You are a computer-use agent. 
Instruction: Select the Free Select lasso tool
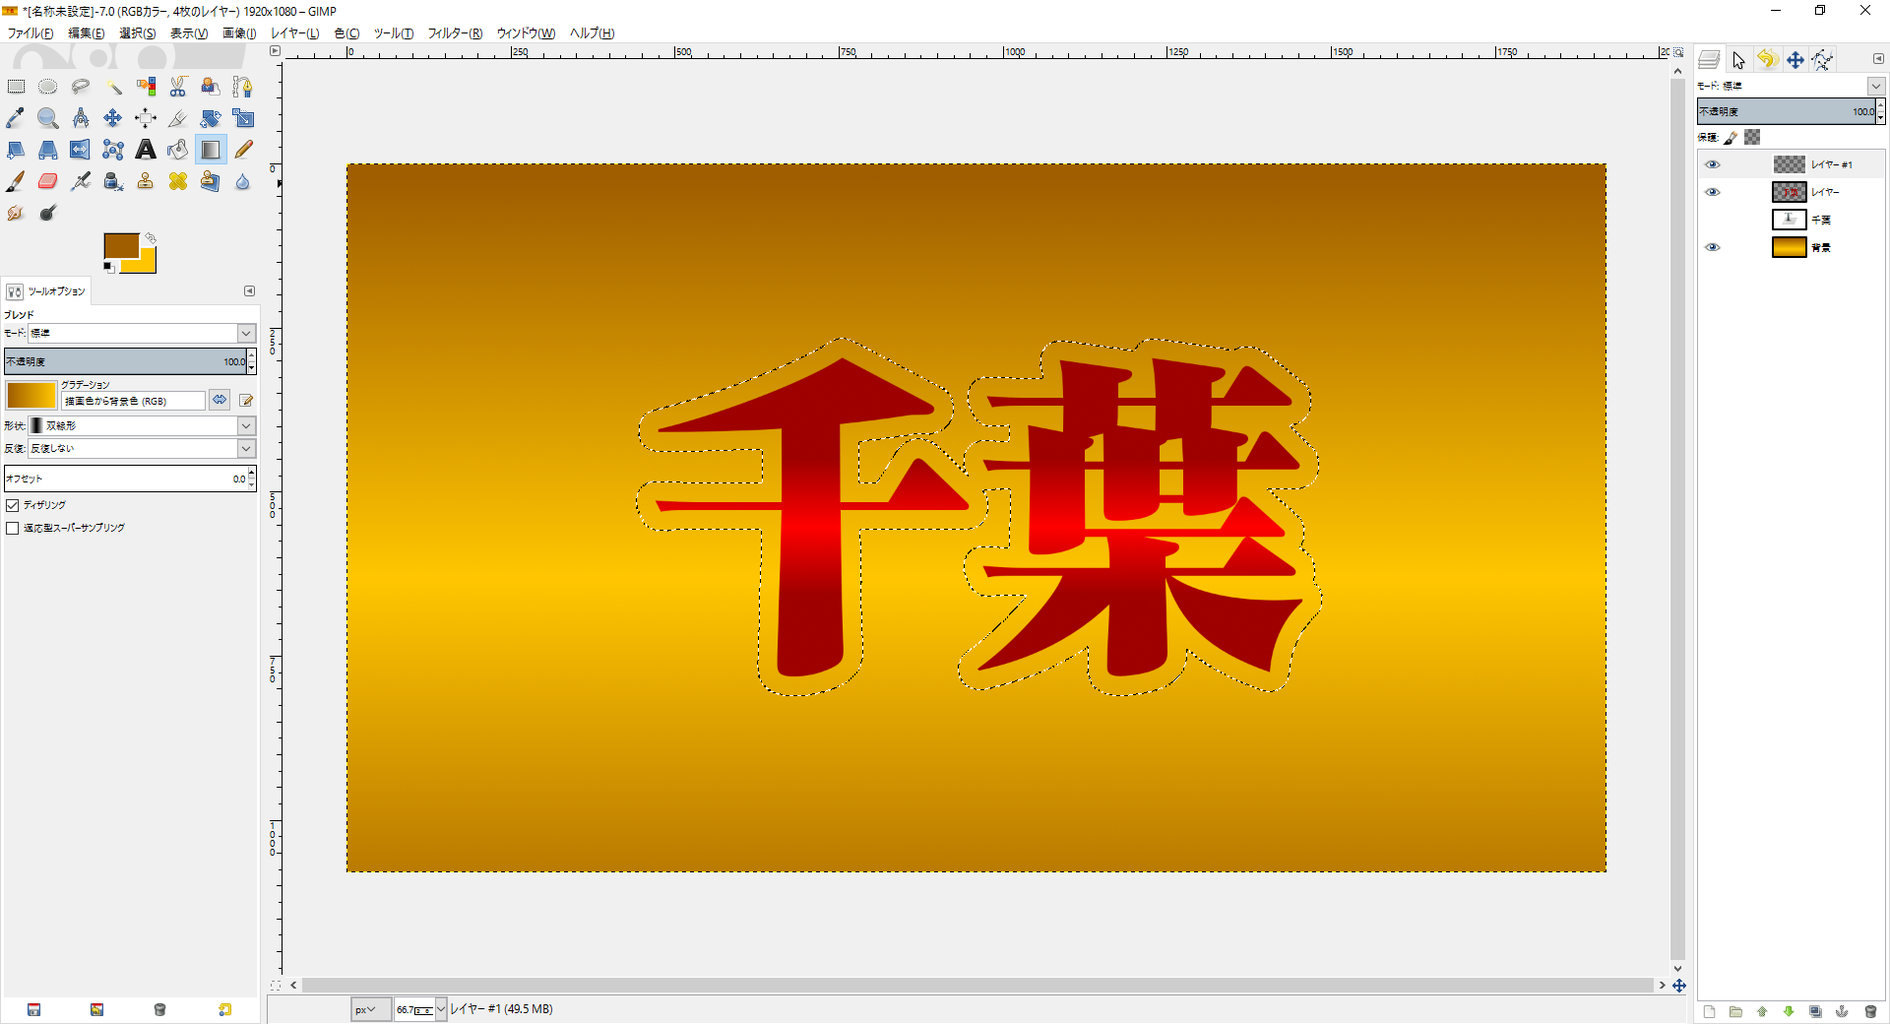tap(81, 87)
